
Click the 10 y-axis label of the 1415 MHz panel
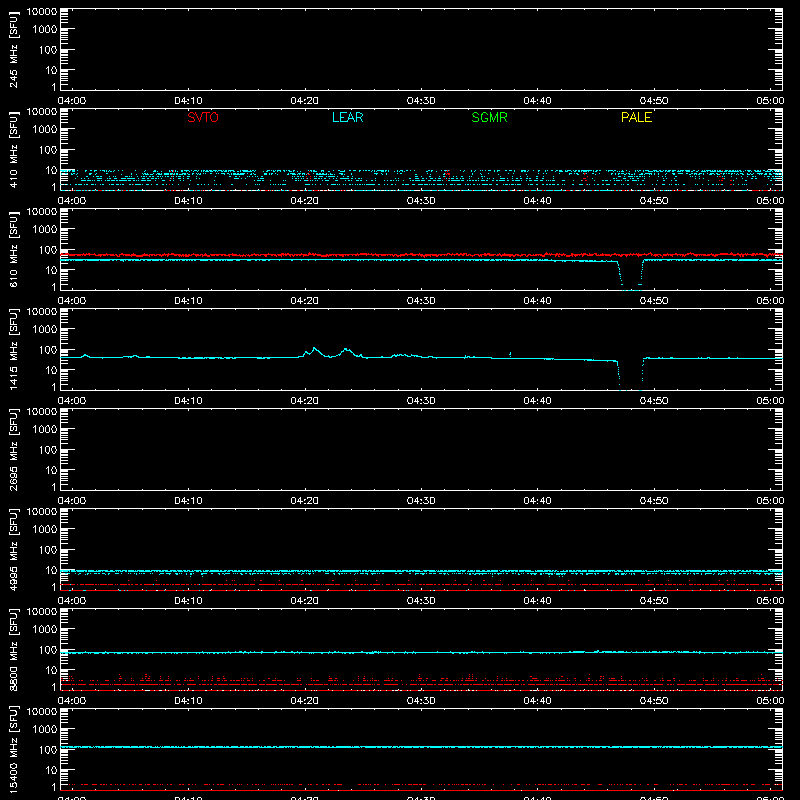tap(52, 370)
